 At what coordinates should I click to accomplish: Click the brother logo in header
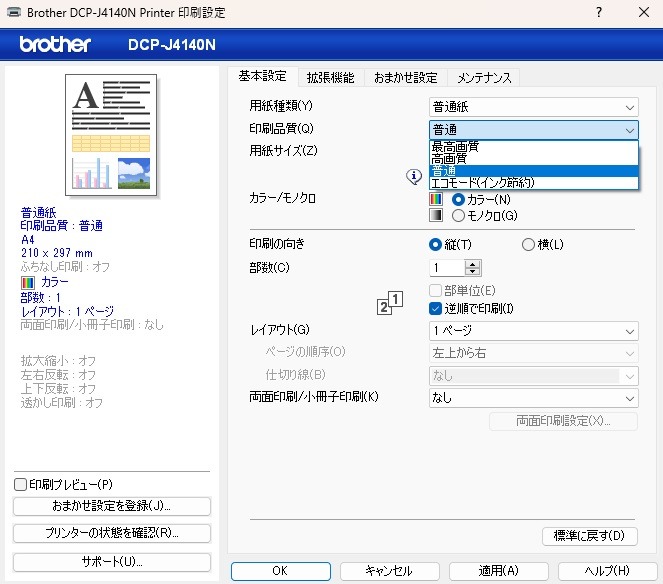click(55, 44)
